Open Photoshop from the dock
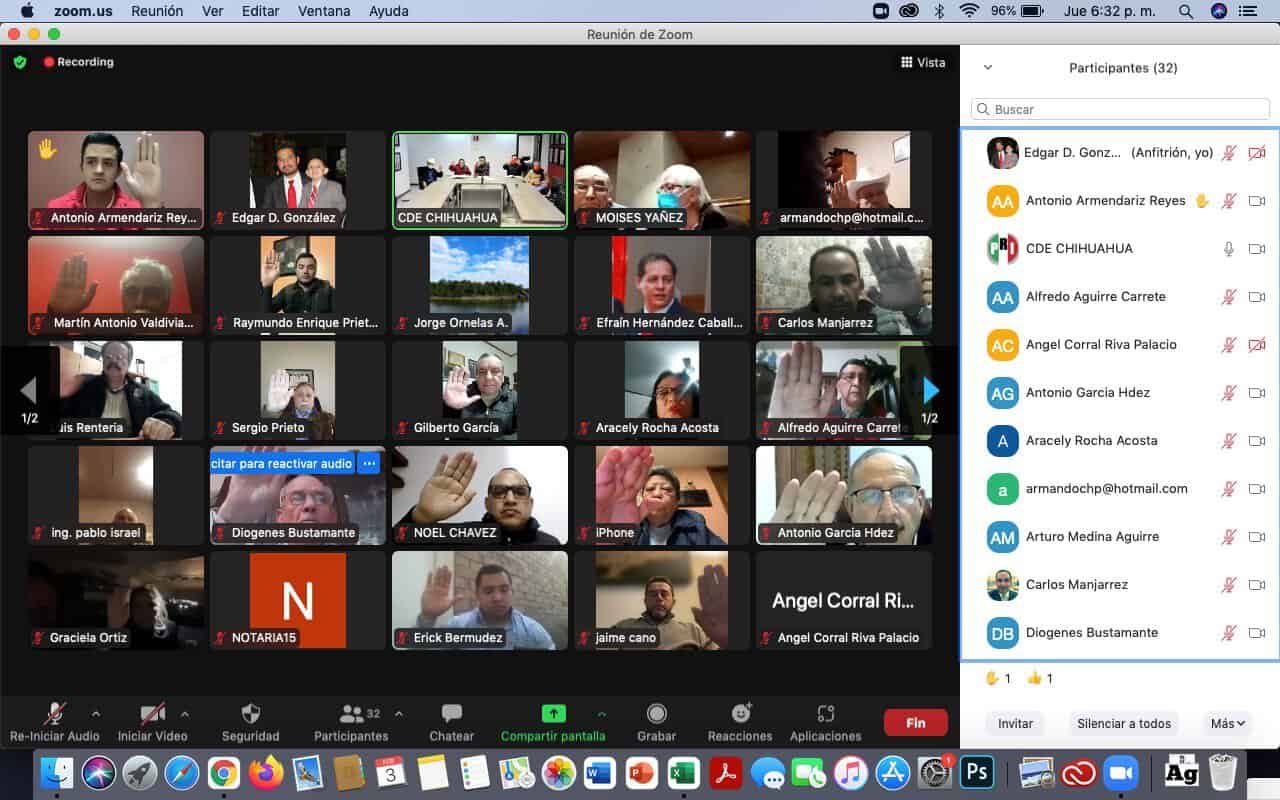 976,773
